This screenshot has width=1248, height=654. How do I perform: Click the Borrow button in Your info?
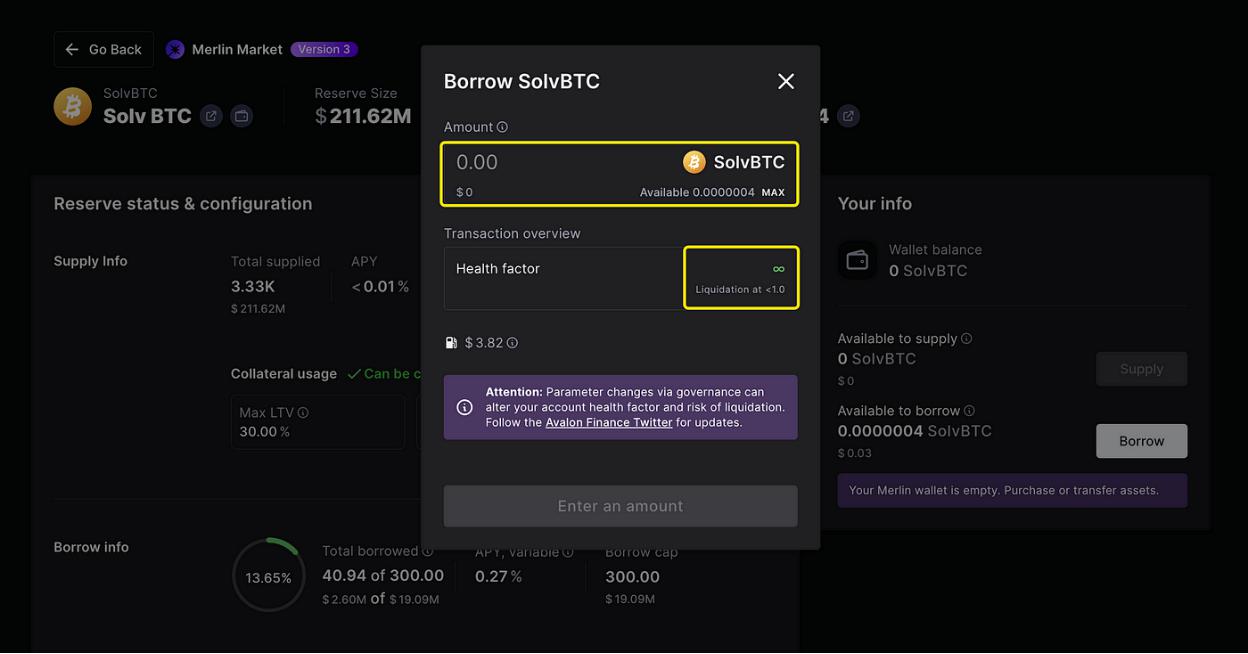click(1141, 441)
